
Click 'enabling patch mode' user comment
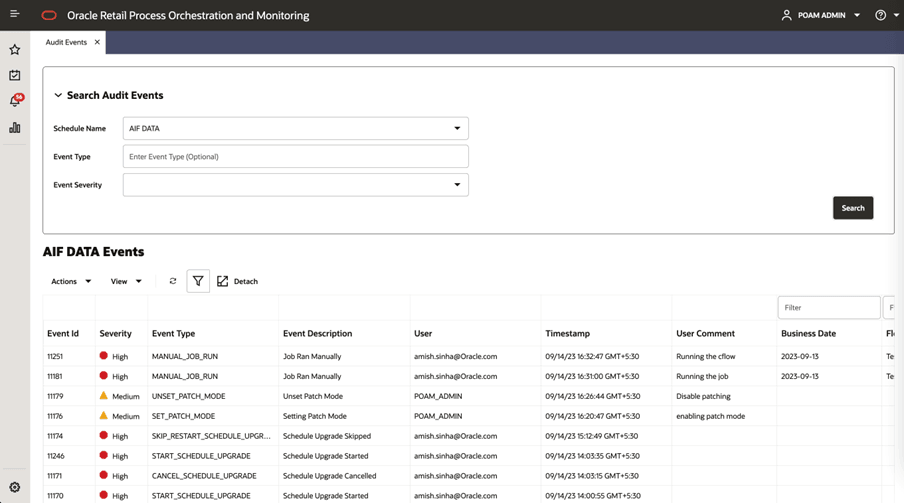pos(710,416)
